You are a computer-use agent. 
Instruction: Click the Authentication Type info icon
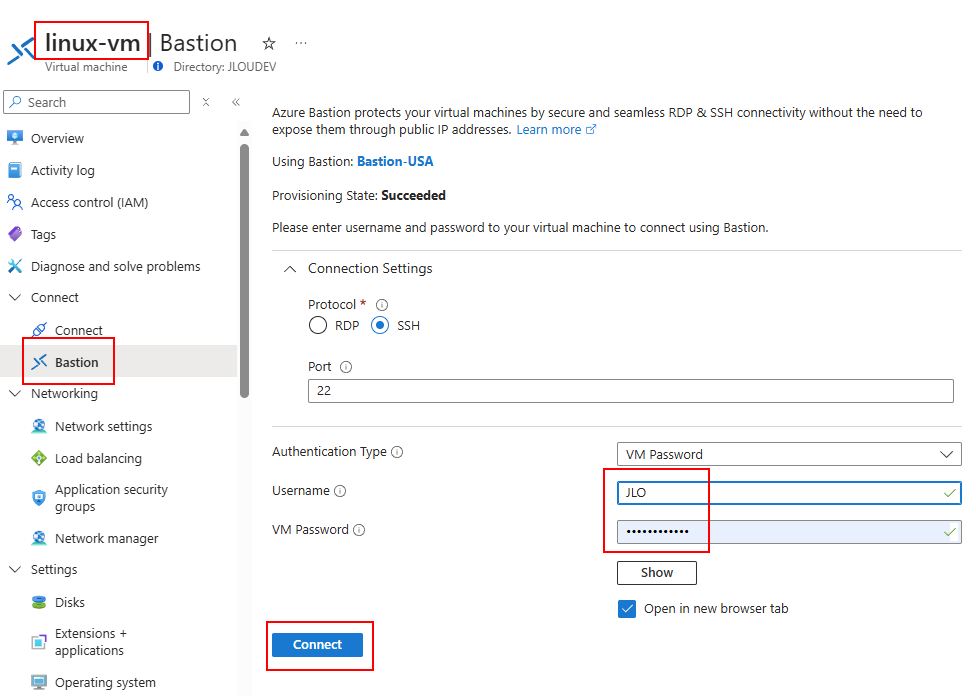click(397, 452)
